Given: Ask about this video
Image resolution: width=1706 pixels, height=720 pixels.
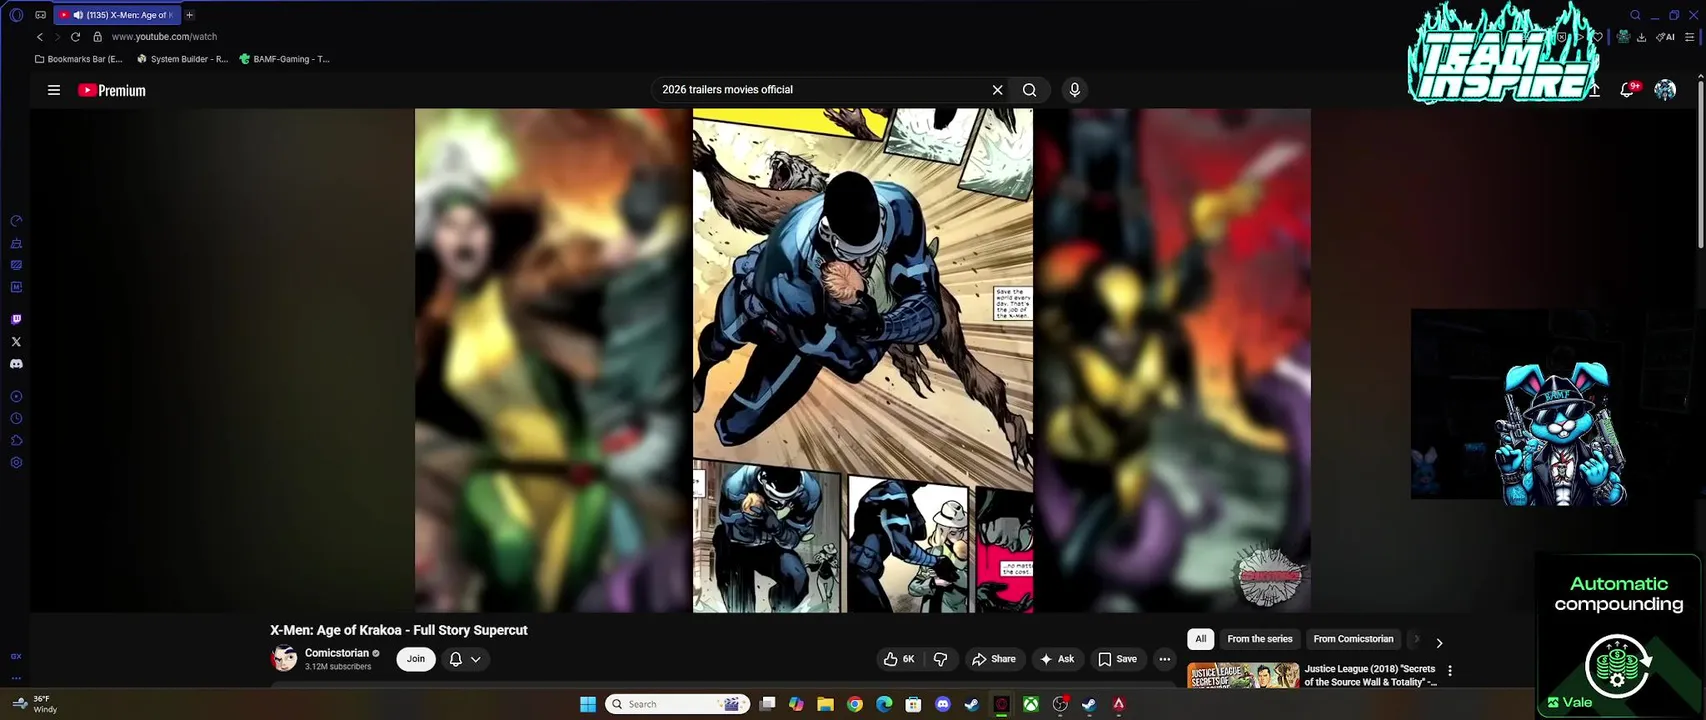Looking at the screenshot, I should pos(1057,659).
